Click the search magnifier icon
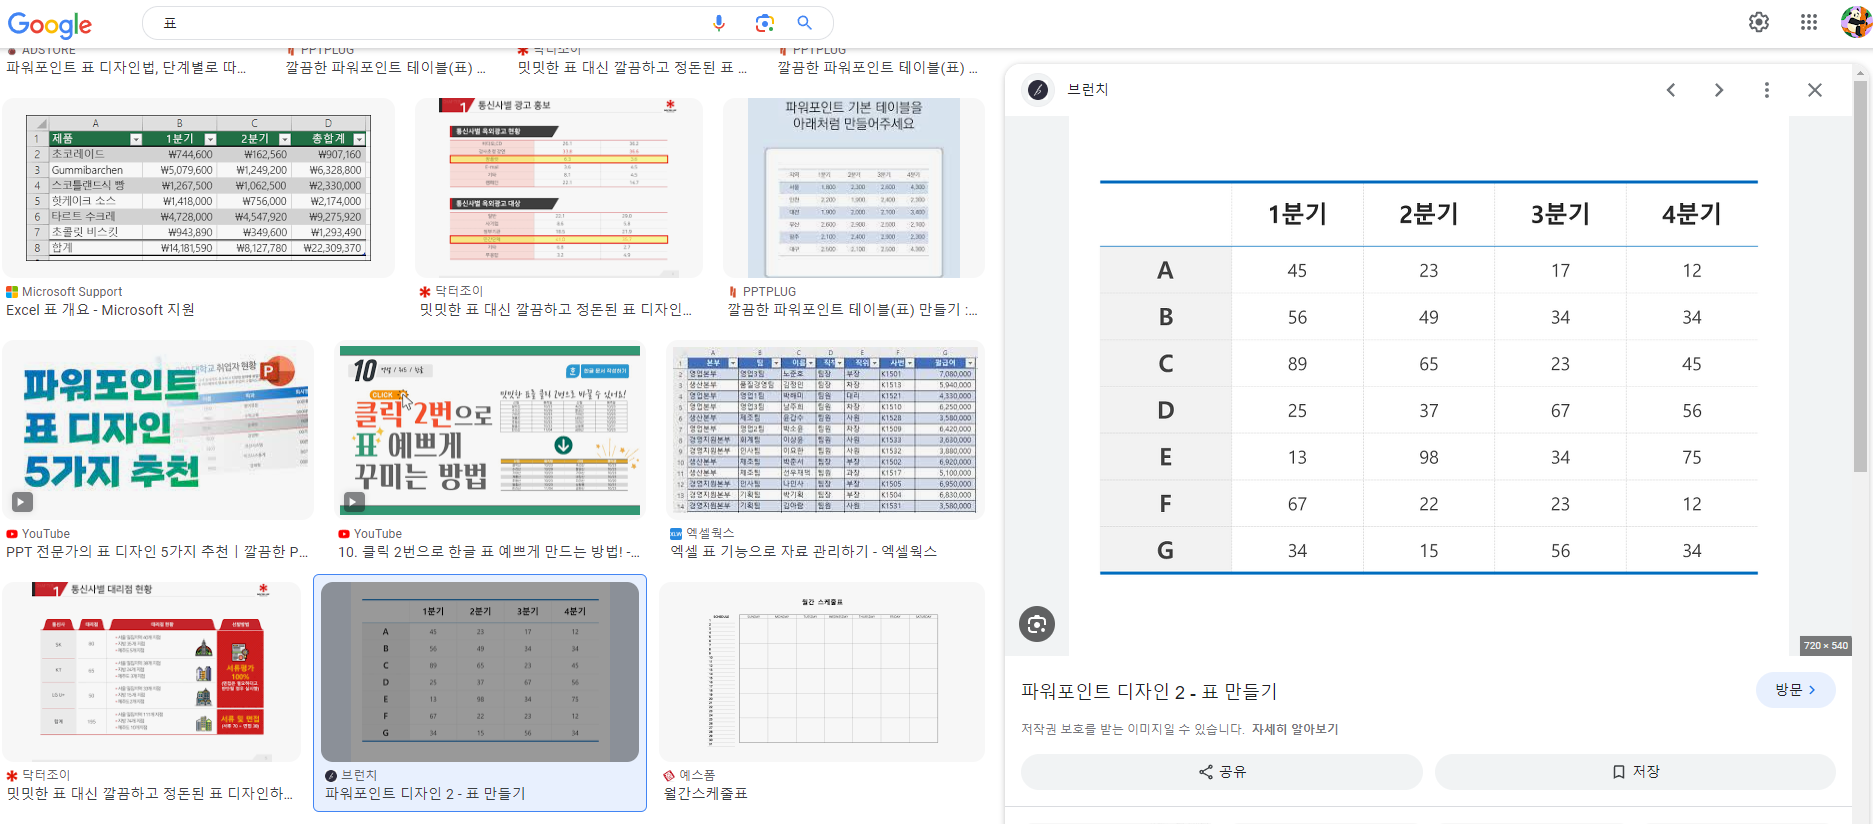This screenshot has height=824, width=1873. pos(804,23)
